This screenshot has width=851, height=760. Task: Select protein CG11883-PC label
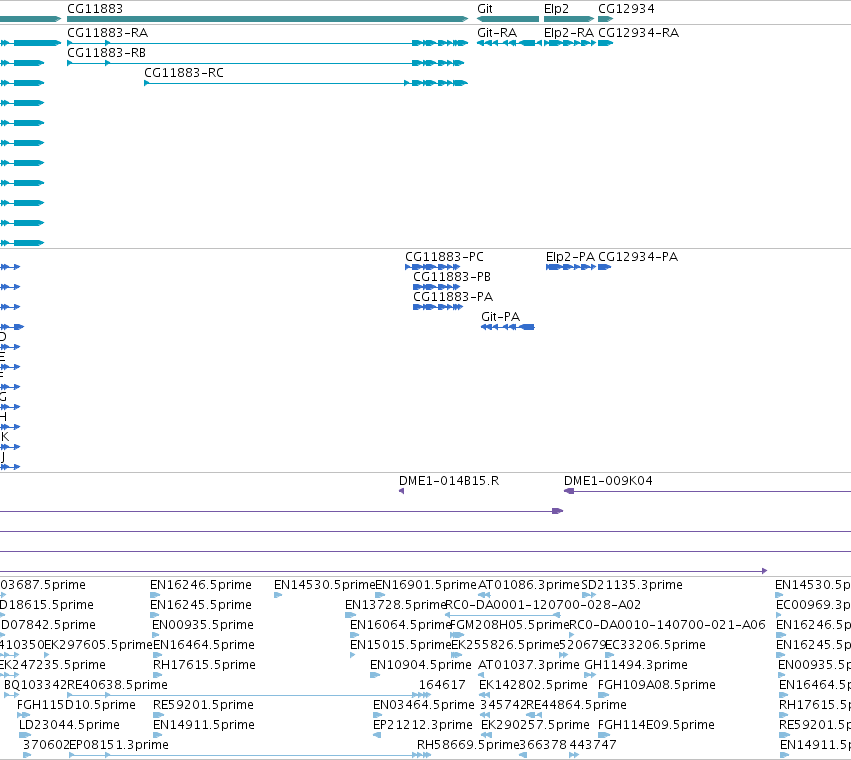point(444,257)
